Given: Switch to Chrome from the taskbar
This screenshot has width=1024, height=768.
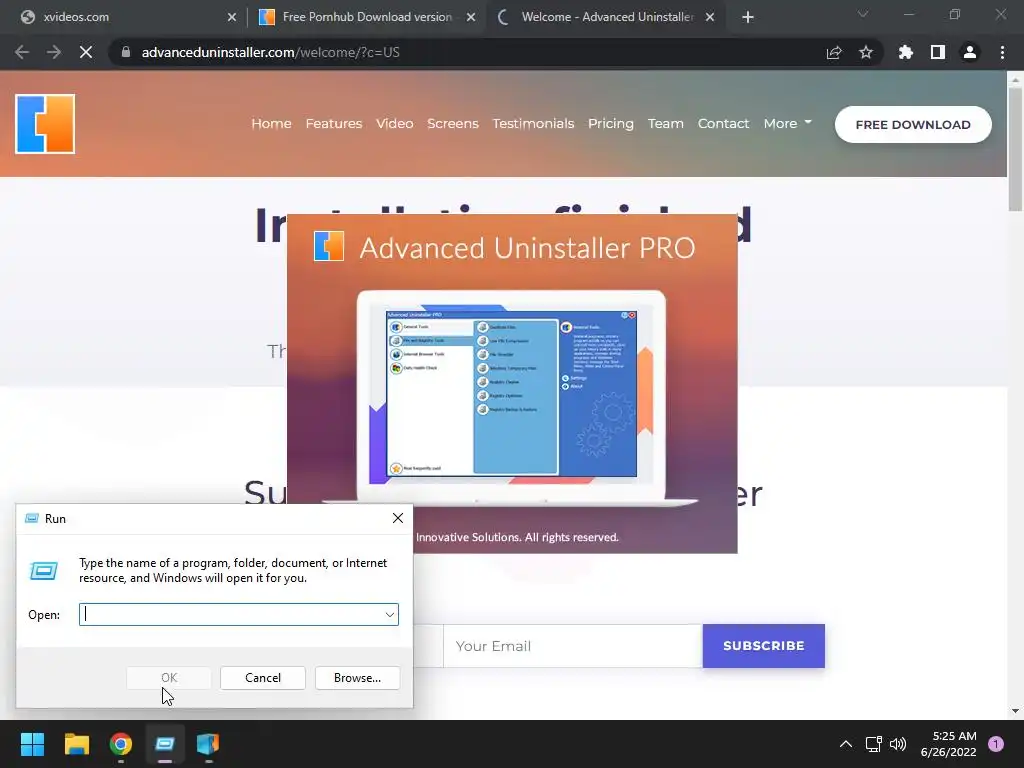Looking at the screenshot, I should 121,744.
